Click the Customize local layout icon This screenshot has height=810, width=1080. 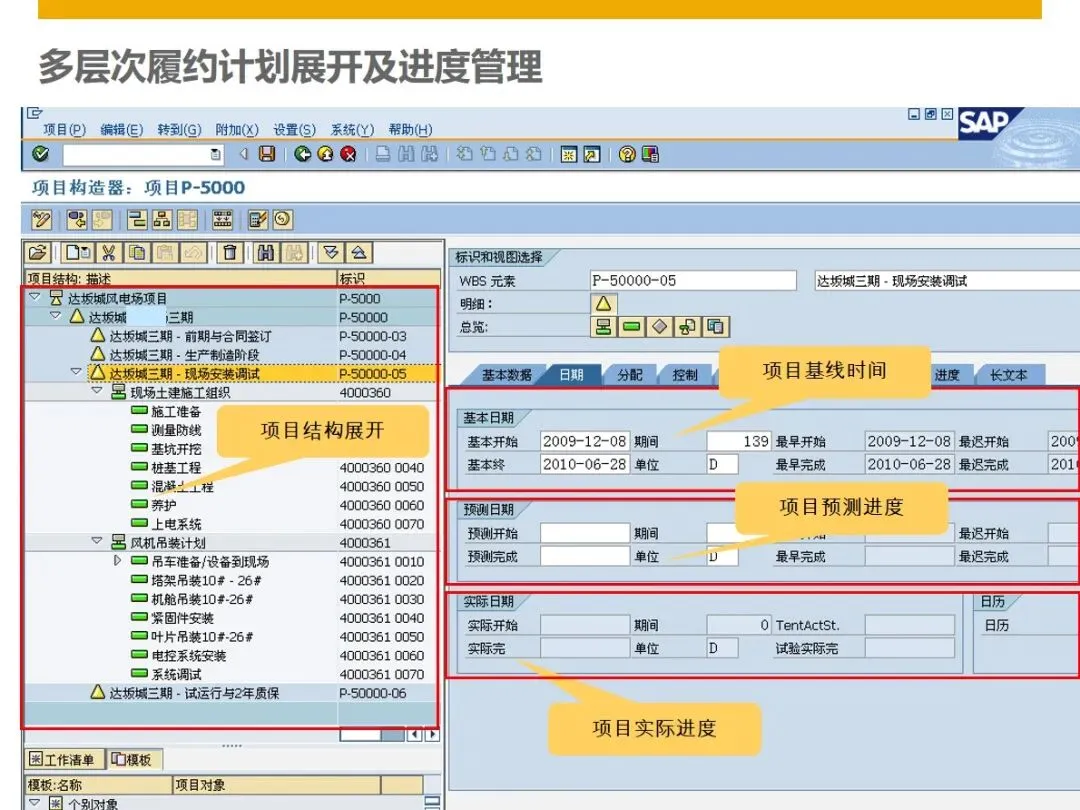[650, 154]
